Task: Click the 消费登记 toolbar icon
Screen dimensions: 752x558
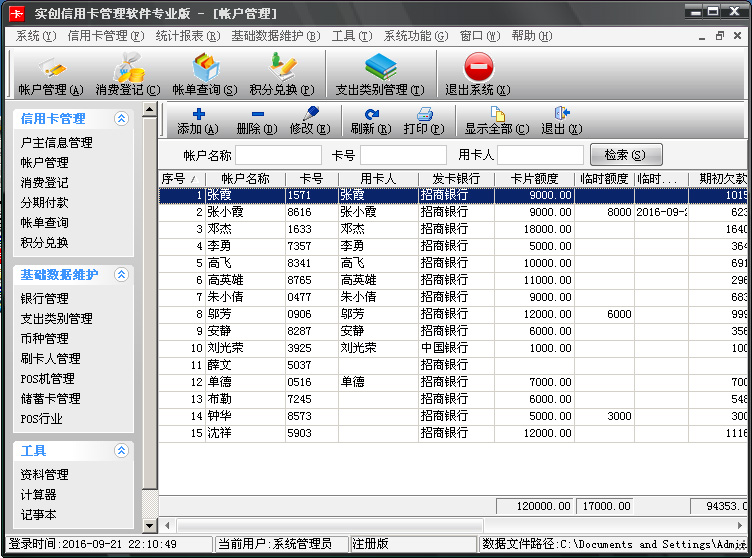Action: (128, 74)
